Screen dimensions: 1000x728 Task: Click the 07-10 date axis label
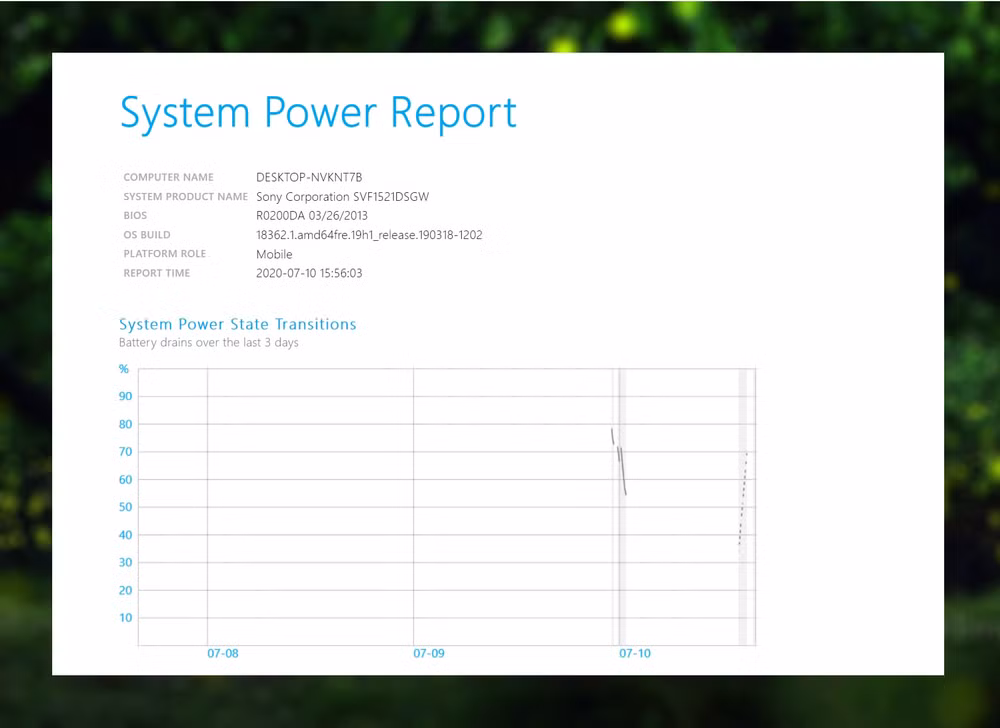pyautogui.click(x=635, y=653)
